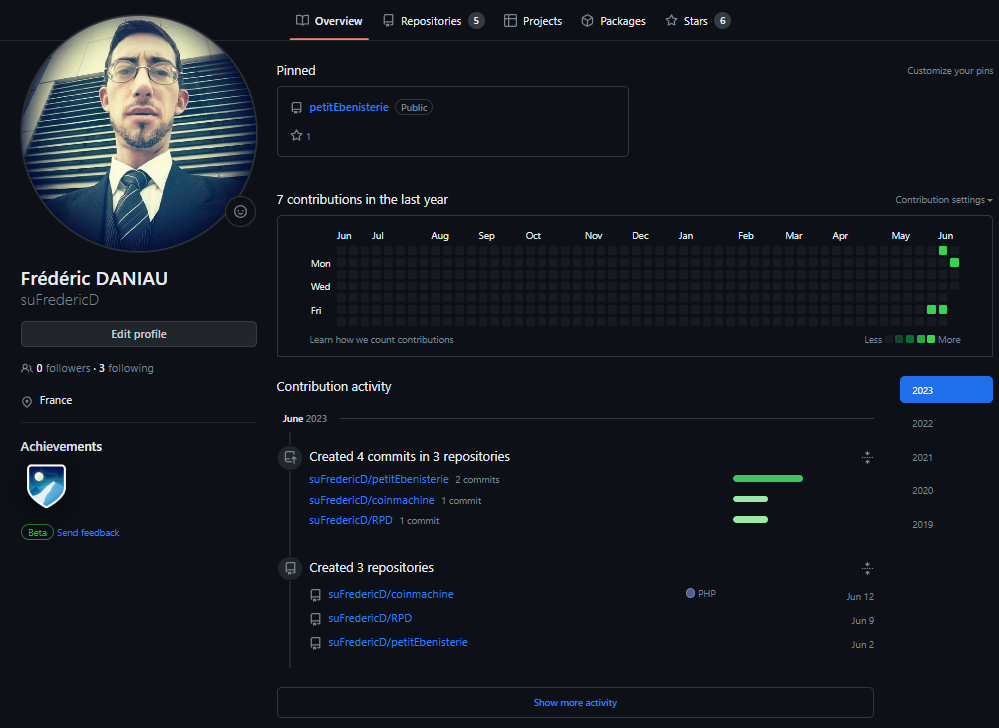The image size is (999, 728).
Task: Click '2 commits' count text
Action: coord(477,480)
